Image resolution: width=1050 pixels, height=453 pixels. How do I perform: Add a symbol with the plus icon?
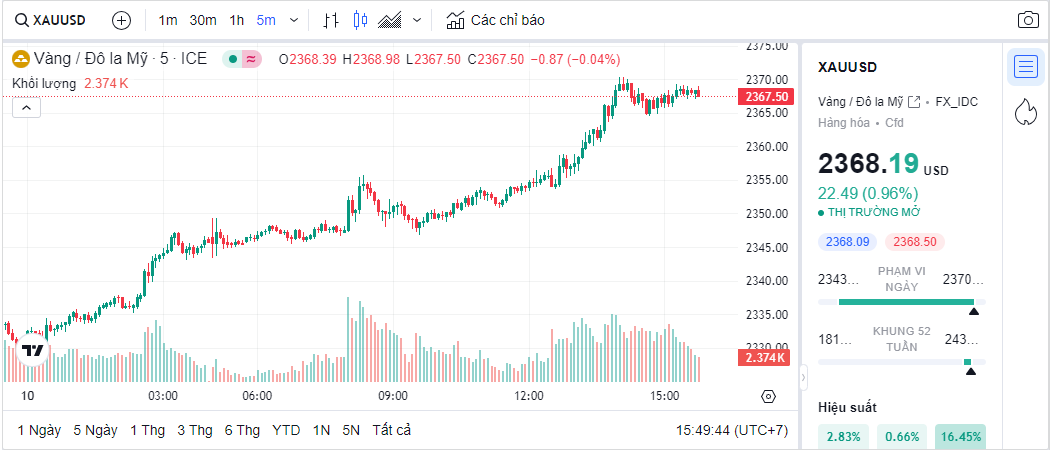click(x=121, y=20)
